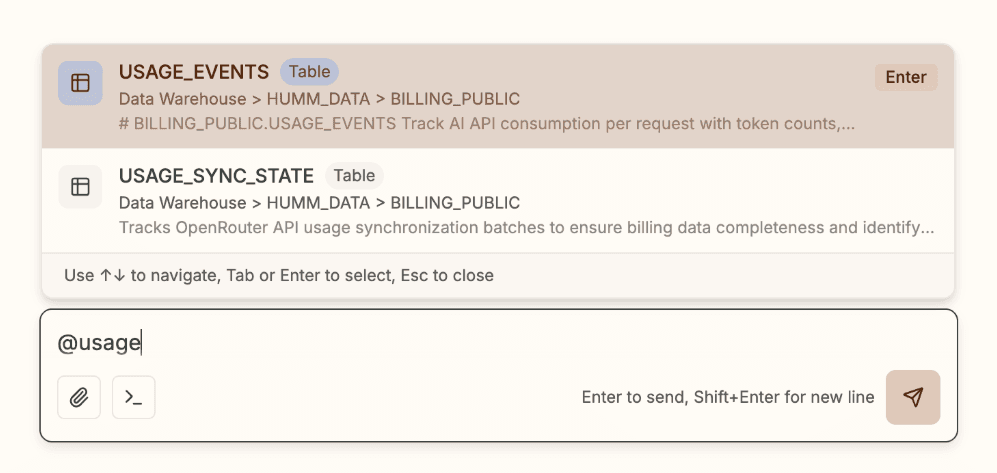Click the HUMM_DATA segment in first row path

point(318,99)
